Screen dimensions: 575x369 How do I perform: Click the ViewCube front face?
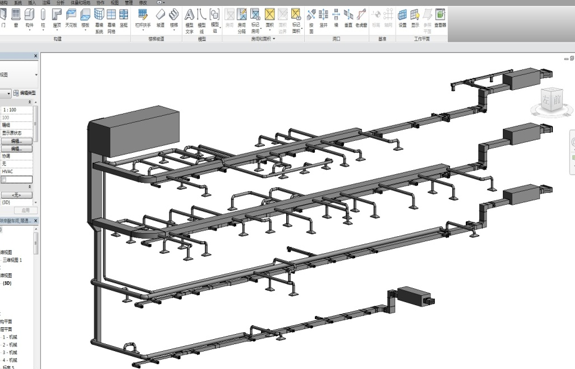pos(557,100)
